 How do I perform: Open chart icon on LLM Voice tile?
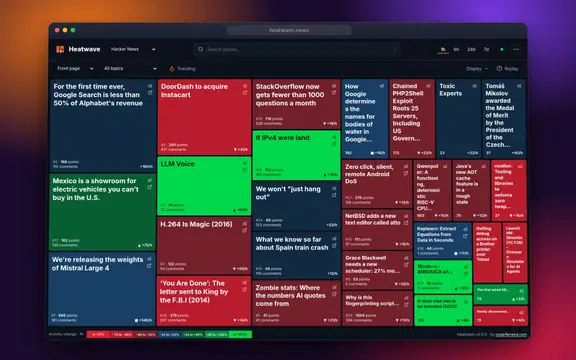pos(245,163)
